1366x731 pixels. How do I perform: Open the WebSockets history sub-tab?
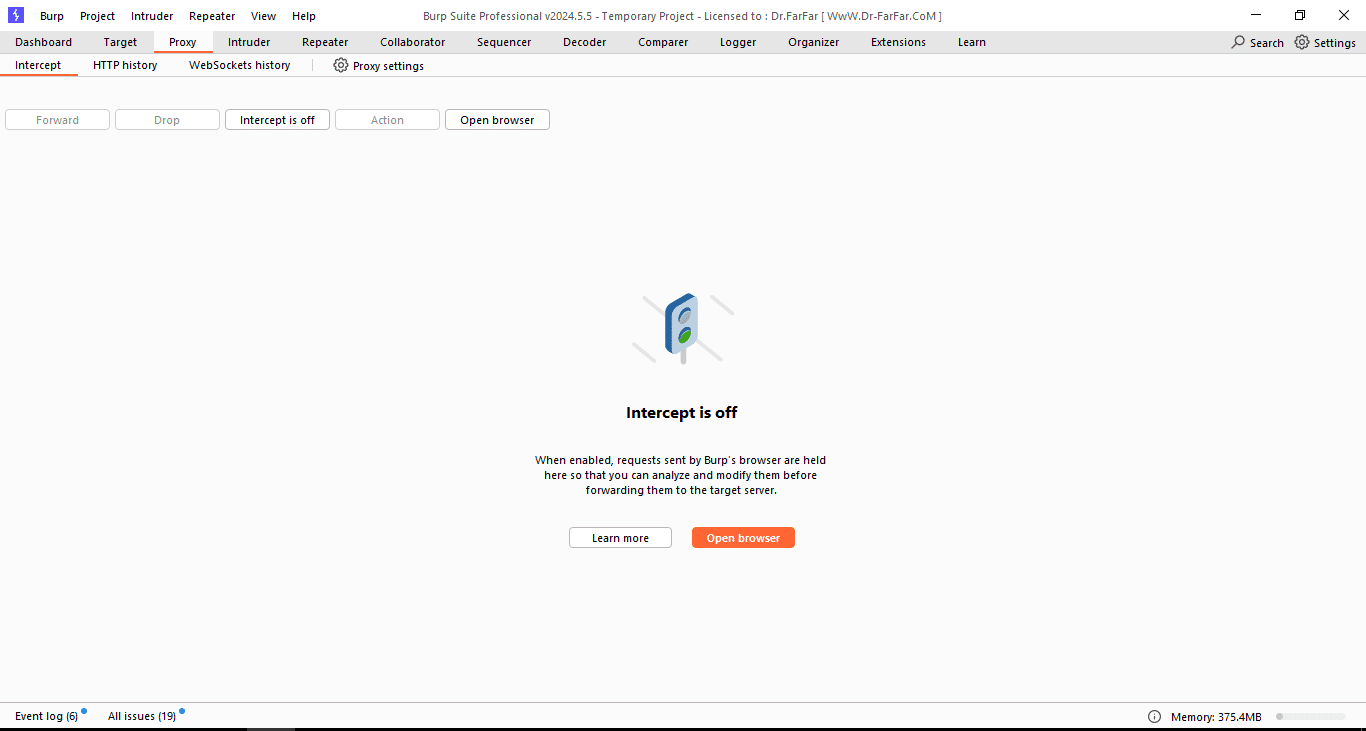click(240, 65)
